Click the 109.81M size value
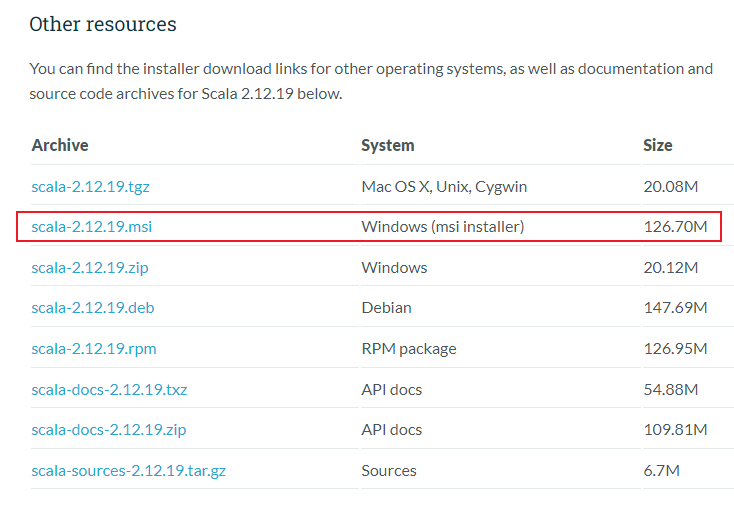734x505 pixels. (675, 430)
